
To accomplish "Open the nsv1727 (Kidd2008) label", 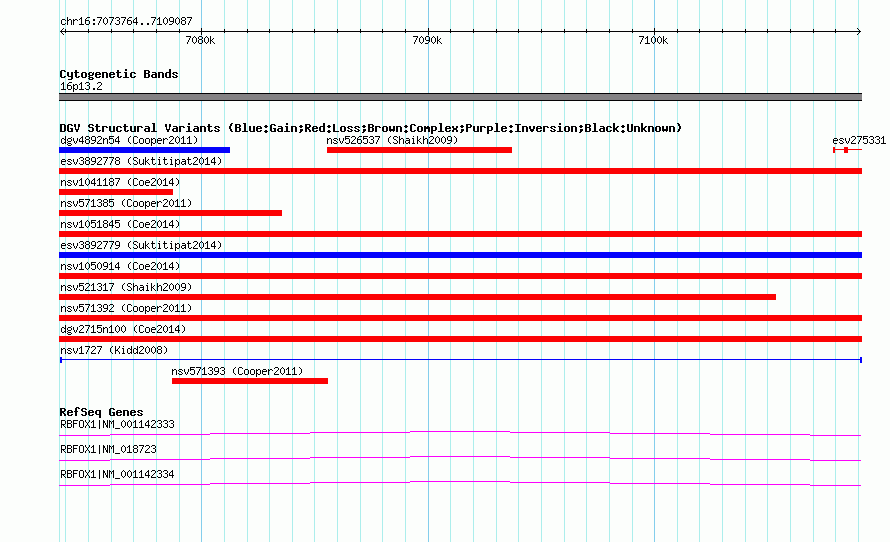I will pyautogui.click(x=114, y=350).
